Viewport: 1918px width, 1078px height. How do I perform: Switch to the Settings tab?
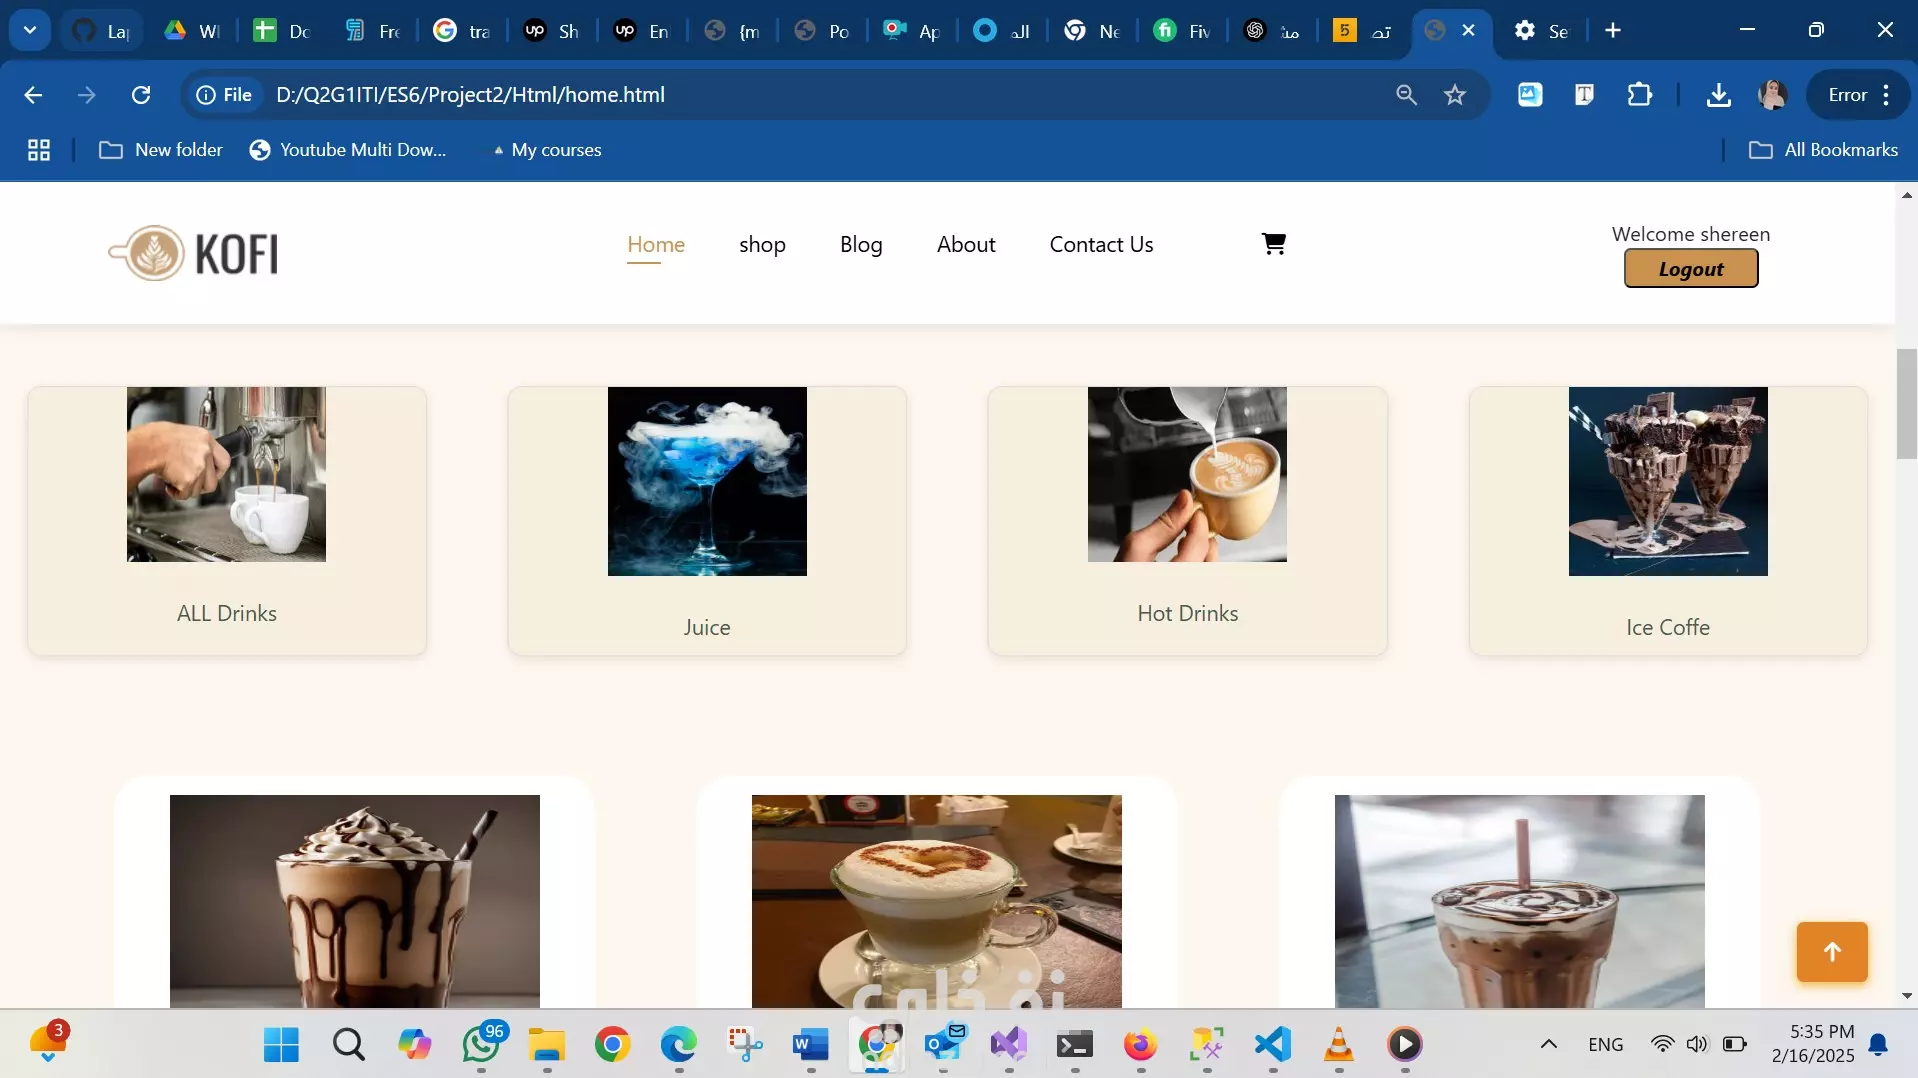1543,31
